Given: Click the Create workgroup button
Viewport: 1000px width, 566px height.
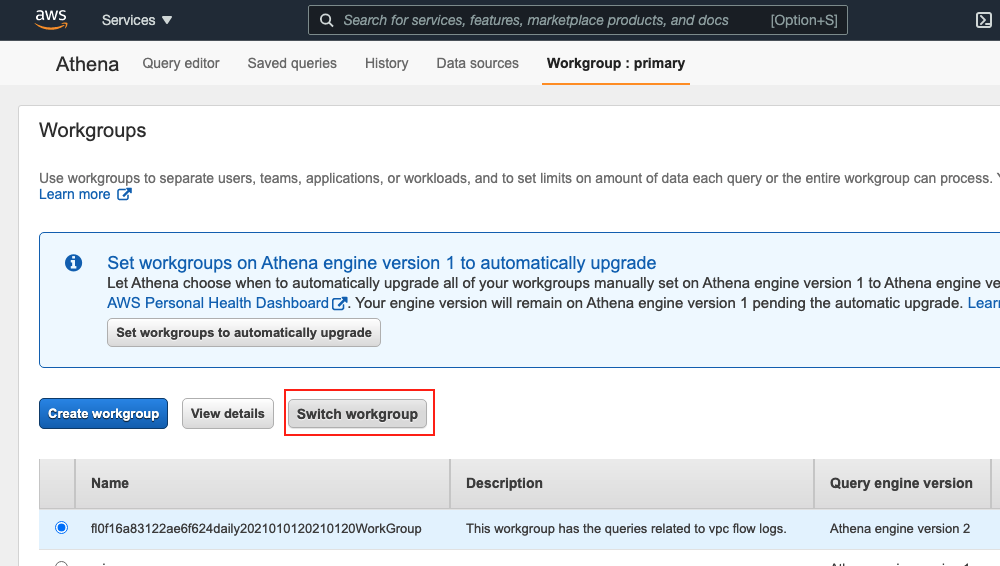Looking at the screenshot, I should click(103, 413).
